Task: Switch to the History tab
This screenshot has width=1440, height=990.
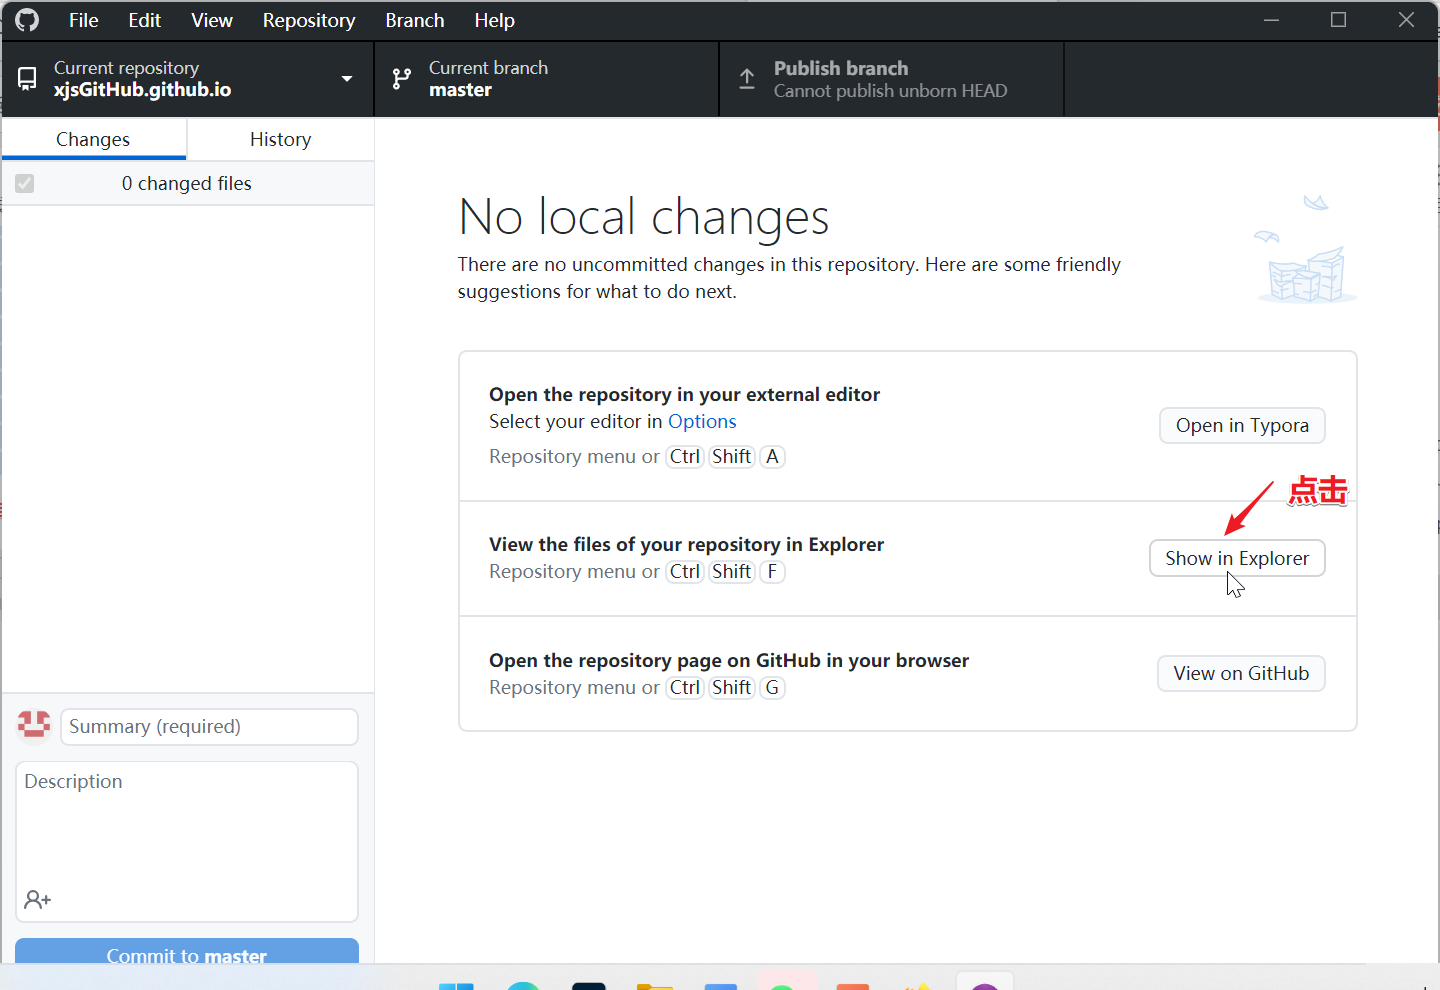Action: click(280, 139)
